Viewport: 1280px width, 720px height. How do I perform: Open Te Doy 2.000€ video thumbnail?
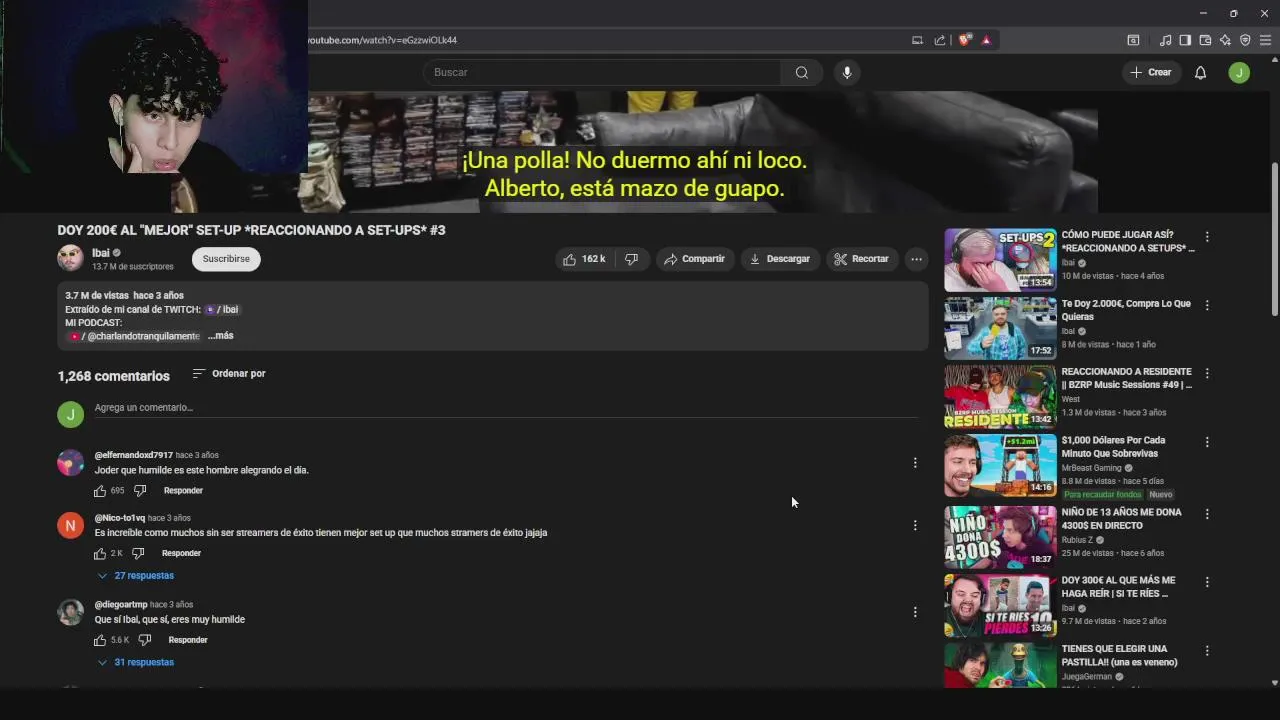pyautogui.click(x=1000, y=328)
